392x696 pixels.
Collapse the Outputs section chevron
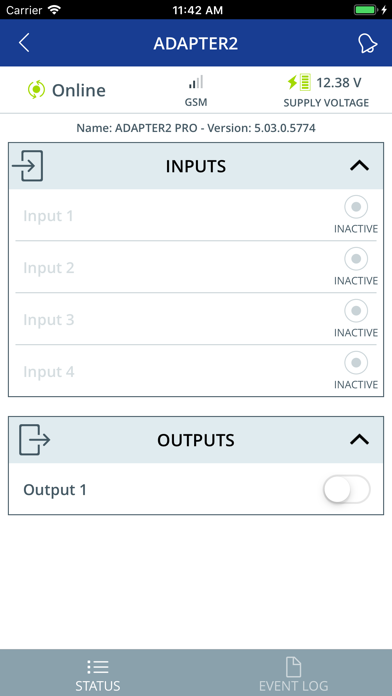360,439
